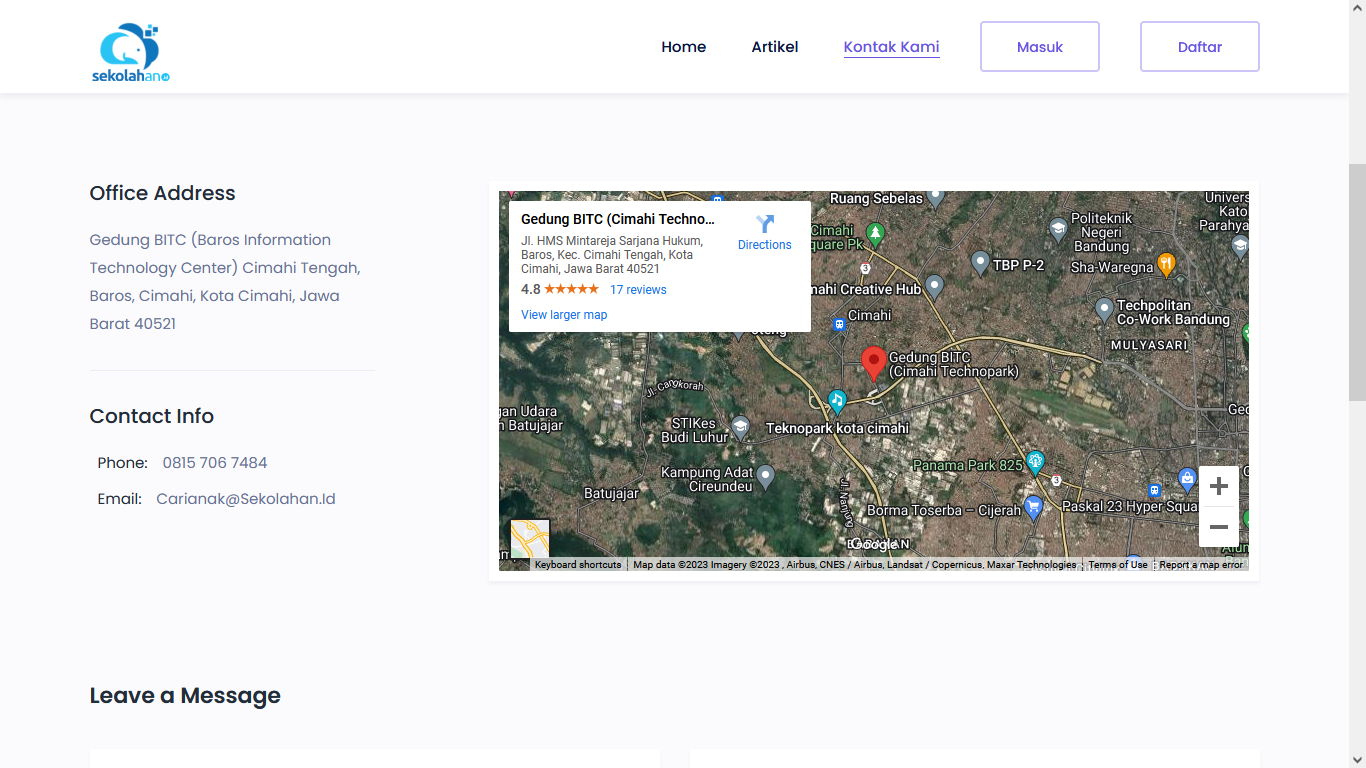This screenshot has width=1366, height=768.
Task: Open the Home menu item
Action: [x=683, y=47]
